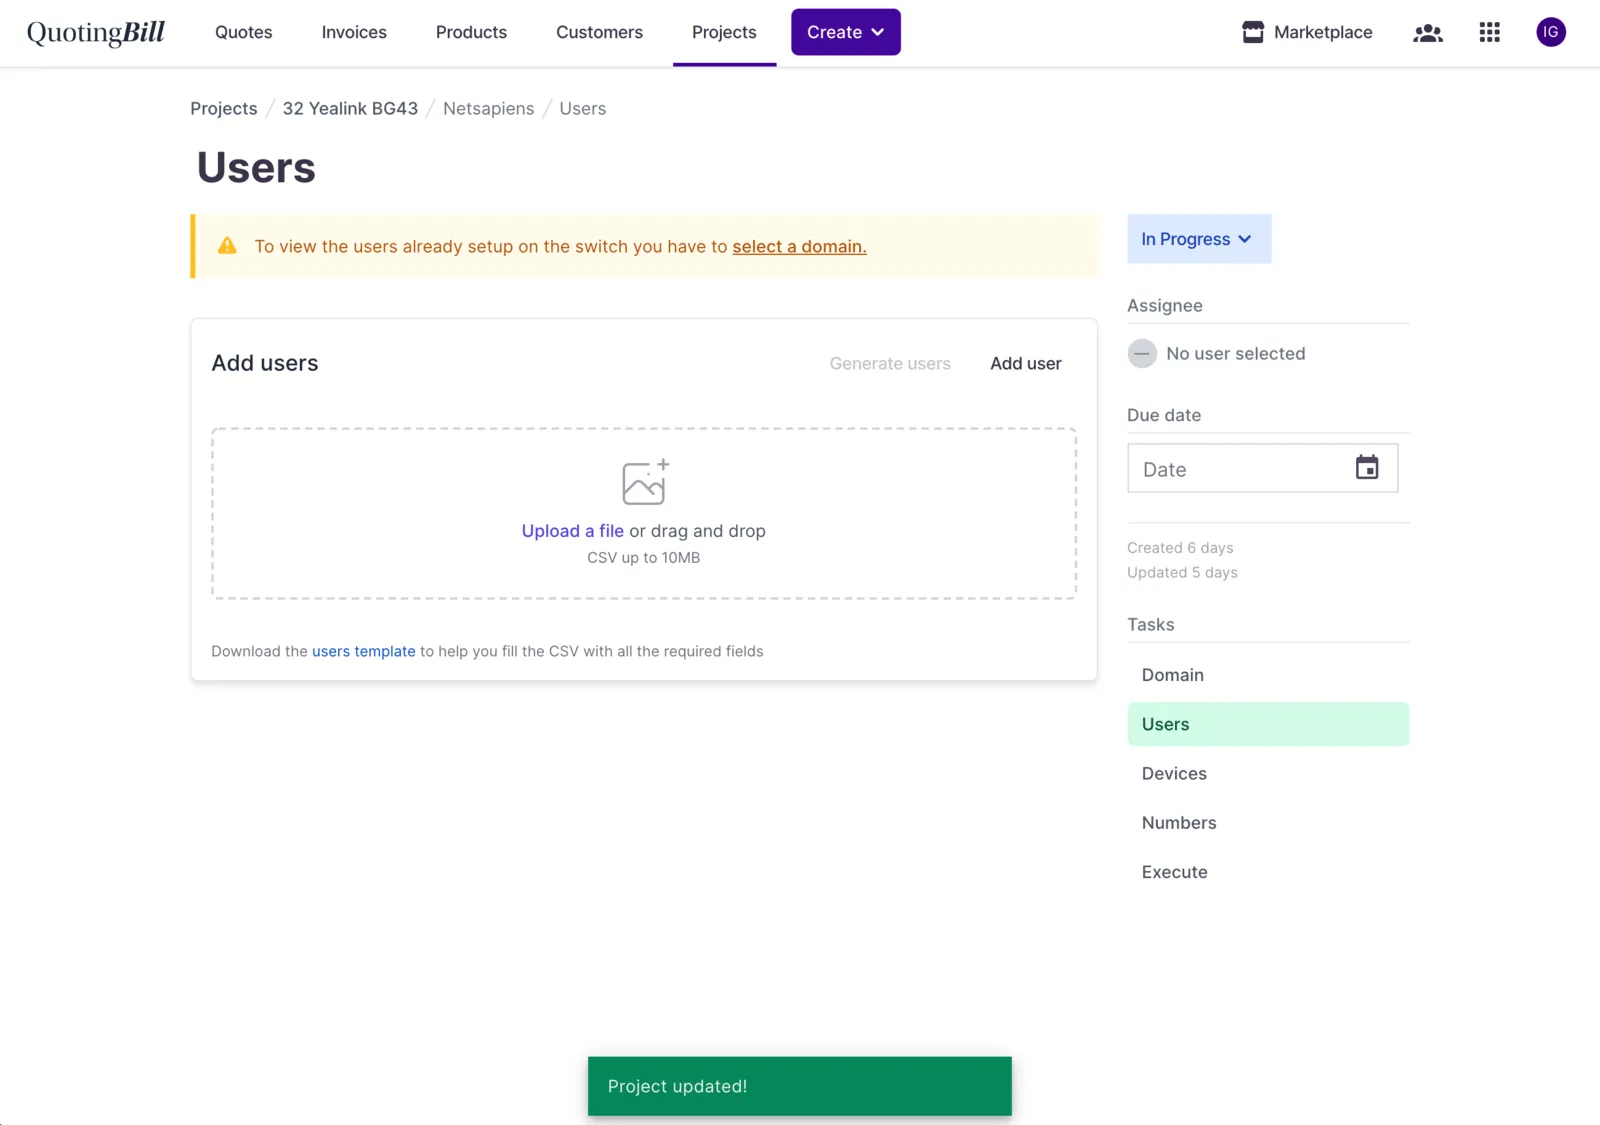Click the Upload a file link
Image resolution: width=1600 pixels, height=1125 pixels.
571,531
